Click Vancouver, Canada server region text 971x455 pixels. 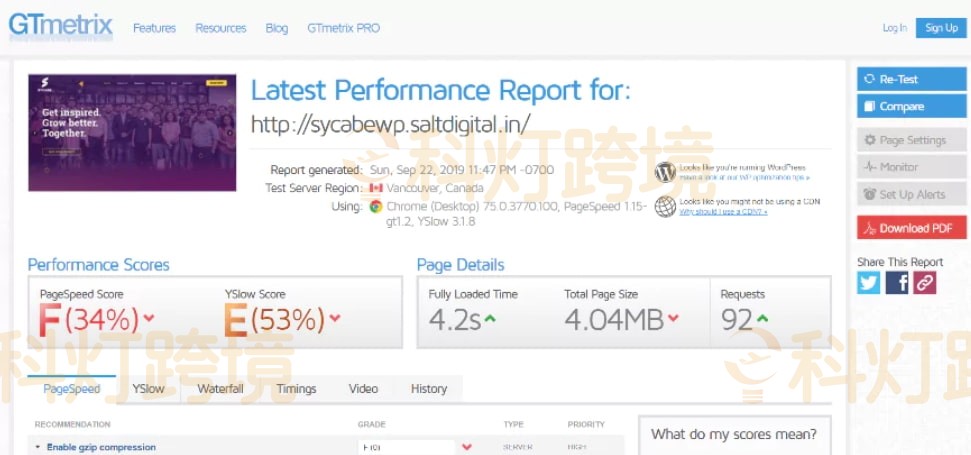tap(435, 188)
